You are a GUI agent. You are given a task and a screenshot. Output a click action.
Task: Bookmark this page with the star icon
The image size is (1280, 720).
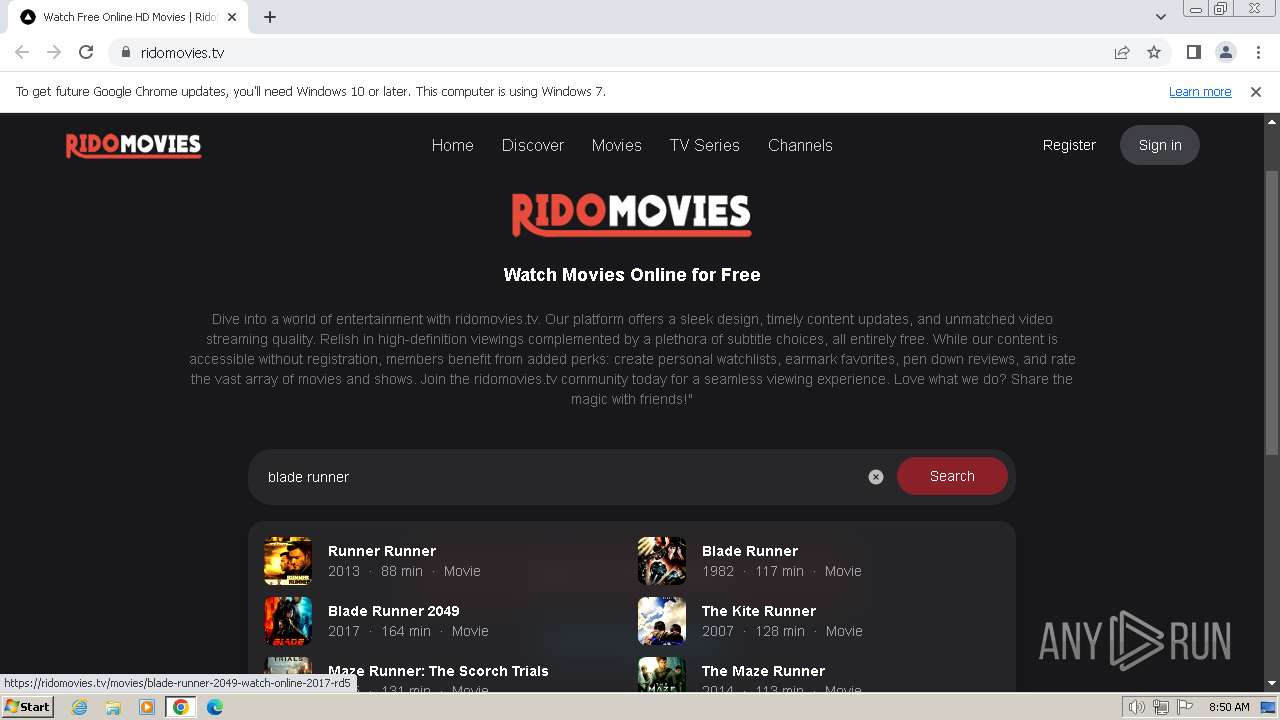pyautogui.click(x=1154, y=52)
